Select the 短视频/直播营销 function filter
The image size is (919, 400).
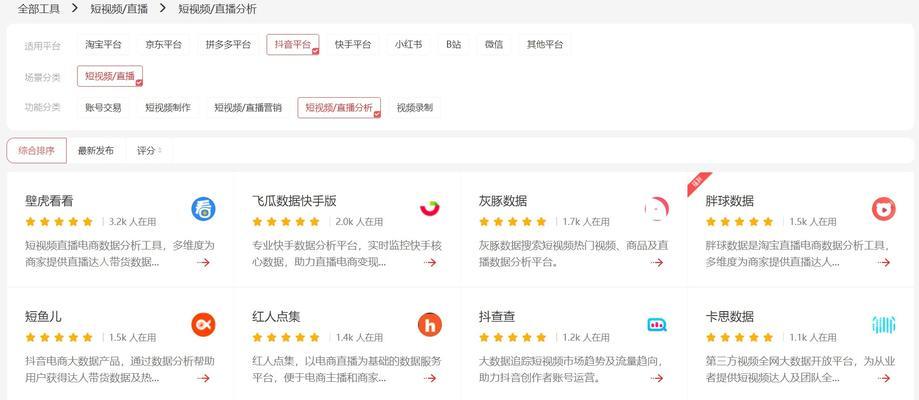click(248, 108)
